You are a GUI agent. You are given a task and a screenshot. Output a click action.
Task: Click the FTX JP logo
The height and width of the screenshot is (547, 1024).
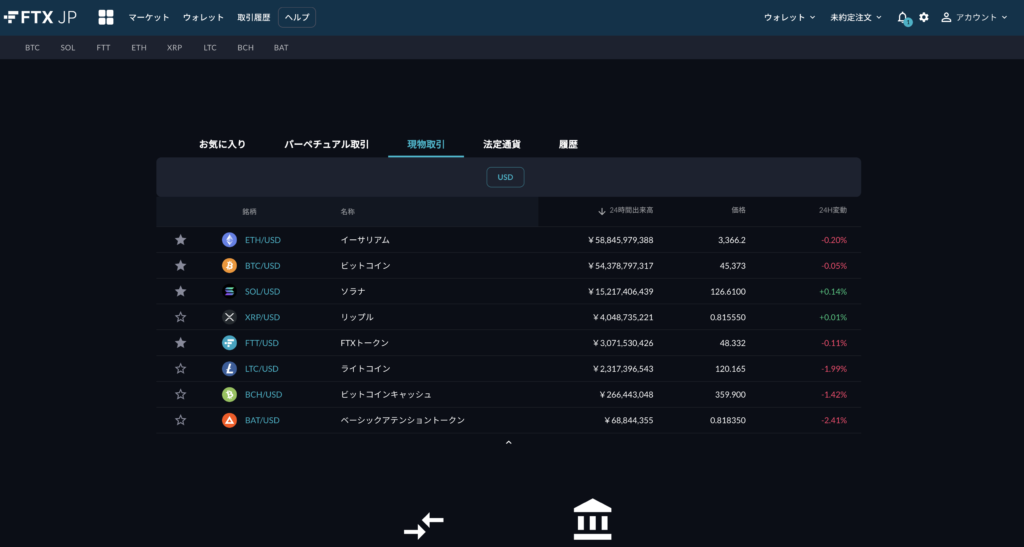point(40,18)
